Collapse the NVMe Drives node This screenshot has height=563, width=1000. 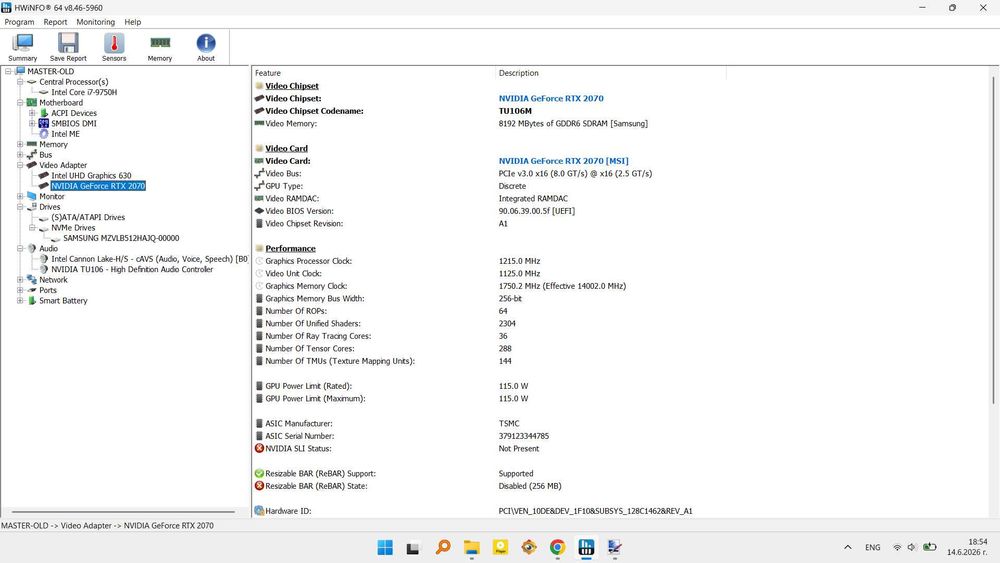[x=33, y=228]
